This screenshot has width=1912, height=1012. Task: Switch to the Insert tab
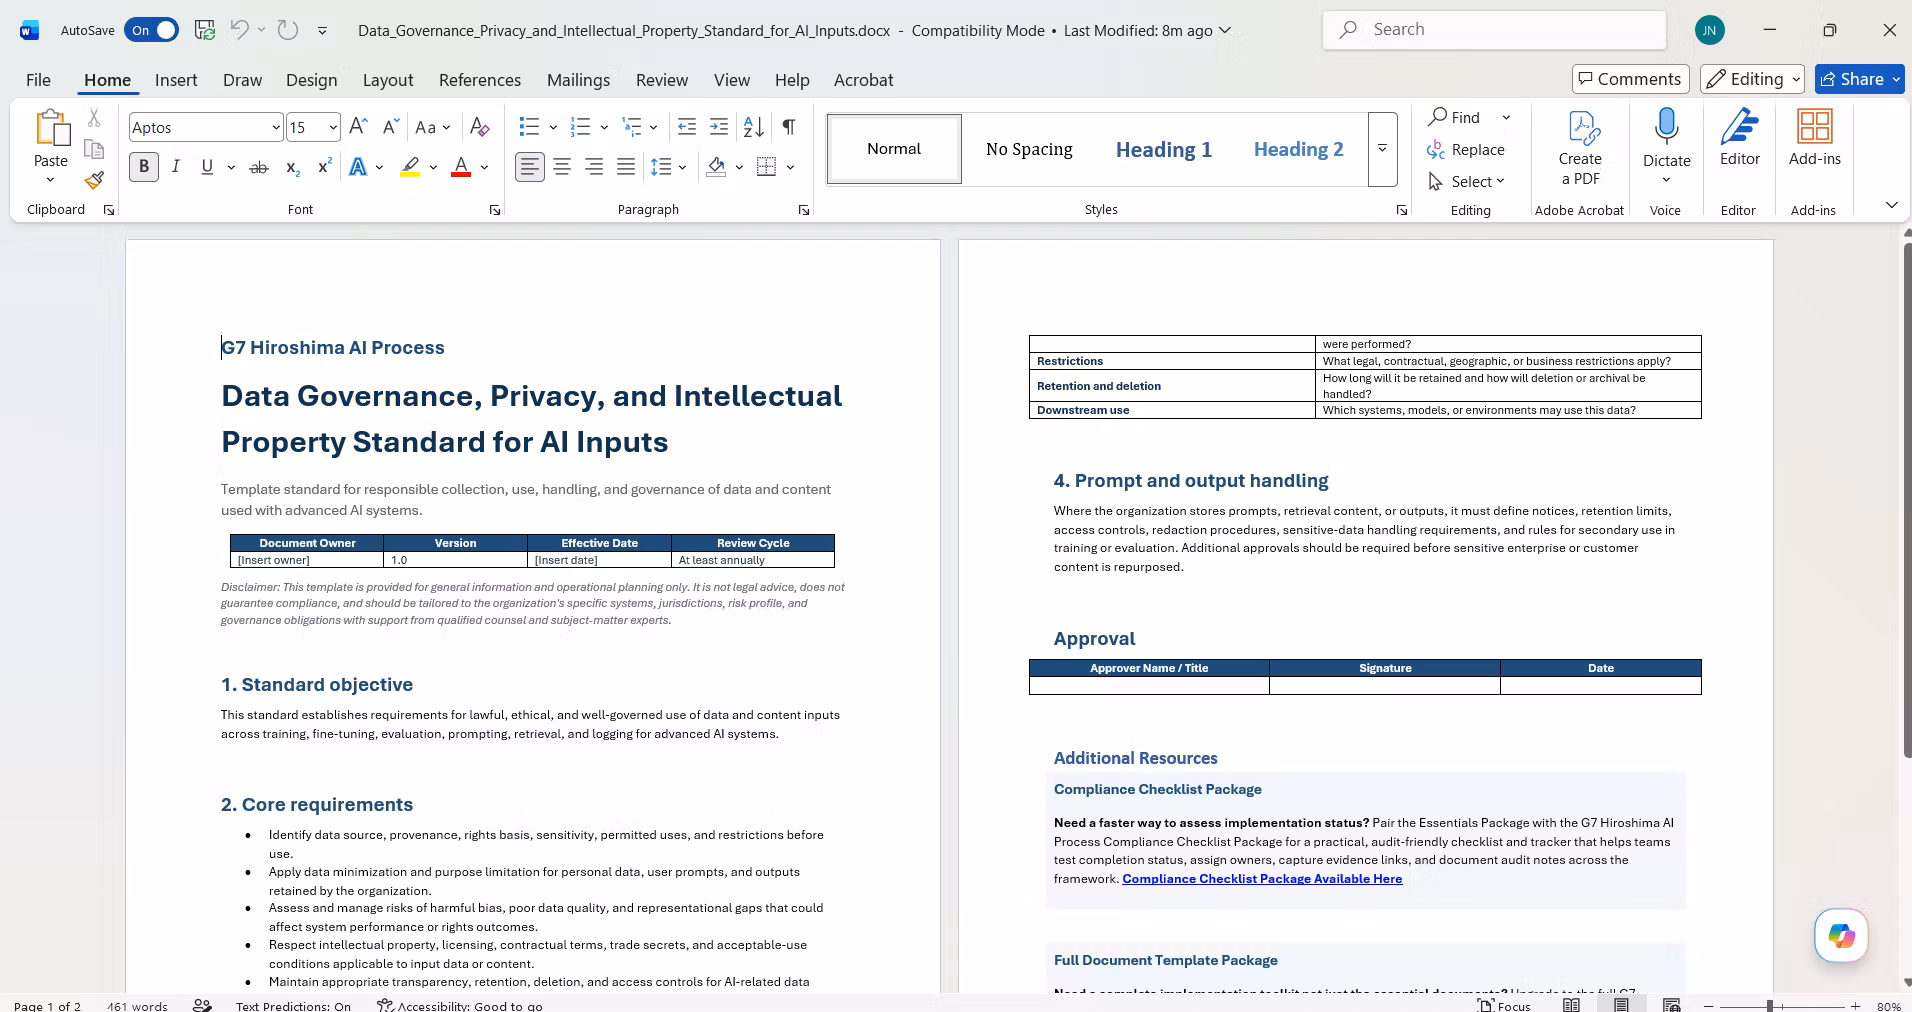(176, 80)
